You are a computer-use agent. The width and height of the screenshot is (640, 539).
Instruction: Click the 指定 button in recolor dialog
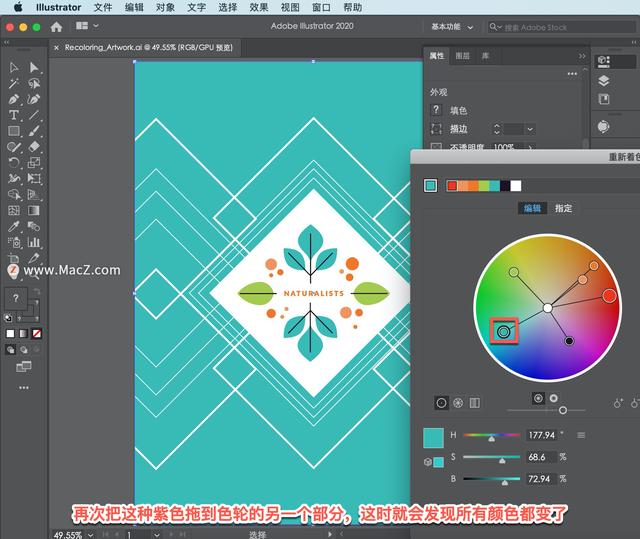click(564, 208)
